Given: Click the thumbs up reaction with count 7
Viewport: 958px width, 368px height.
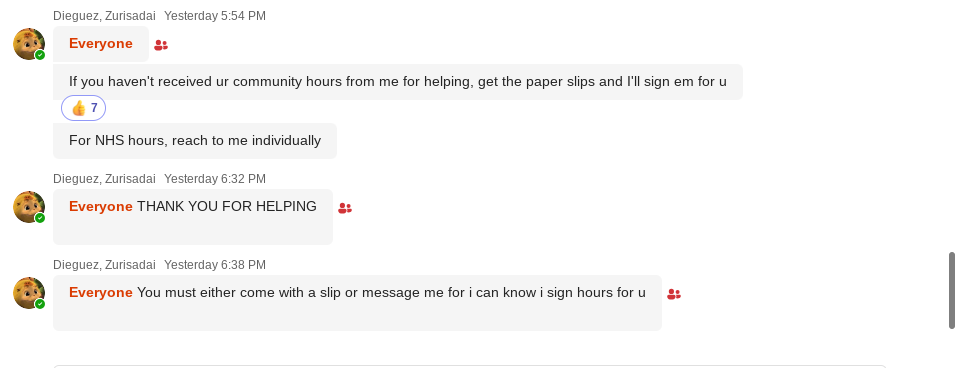Looking at the screenshot, I should 84,108.
